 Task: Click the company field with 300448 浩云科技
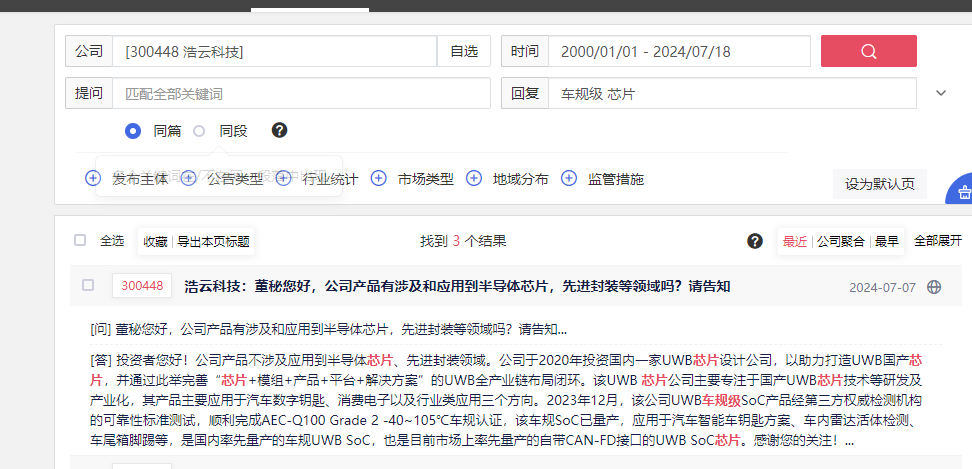pos(275,51)
